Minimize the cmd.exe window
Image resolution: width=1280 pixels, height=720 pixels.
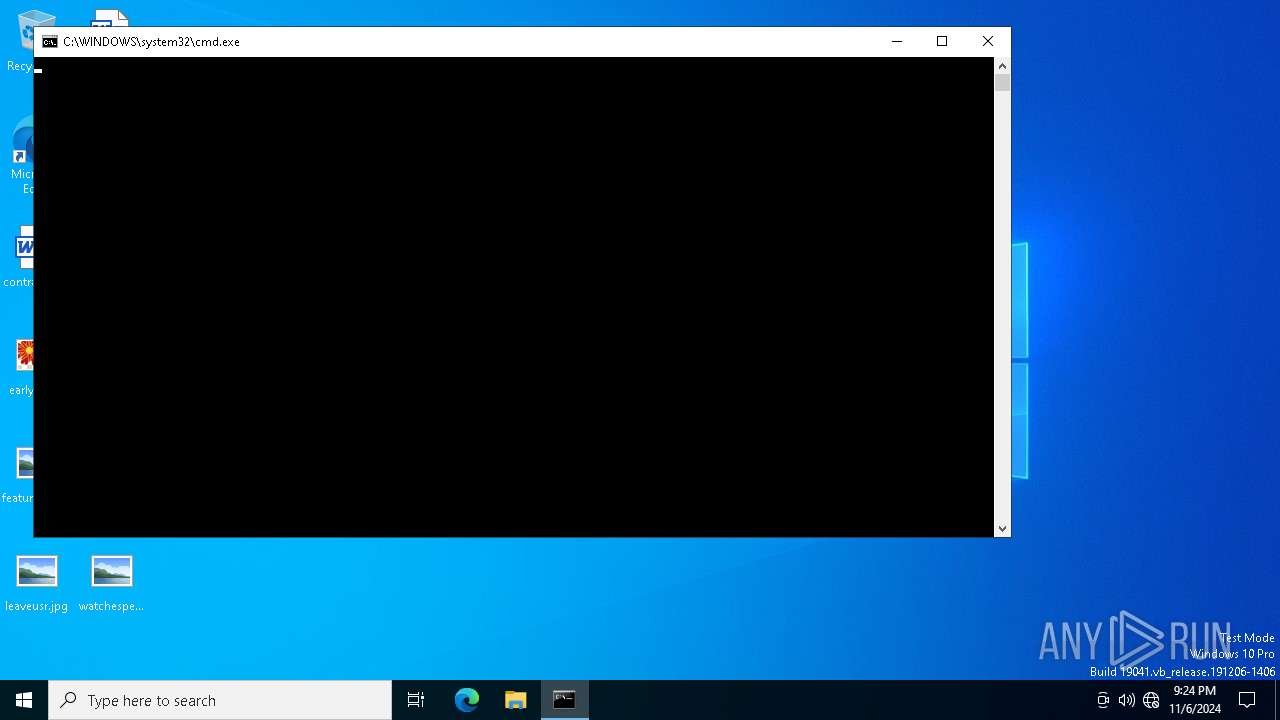click(897, 41)
